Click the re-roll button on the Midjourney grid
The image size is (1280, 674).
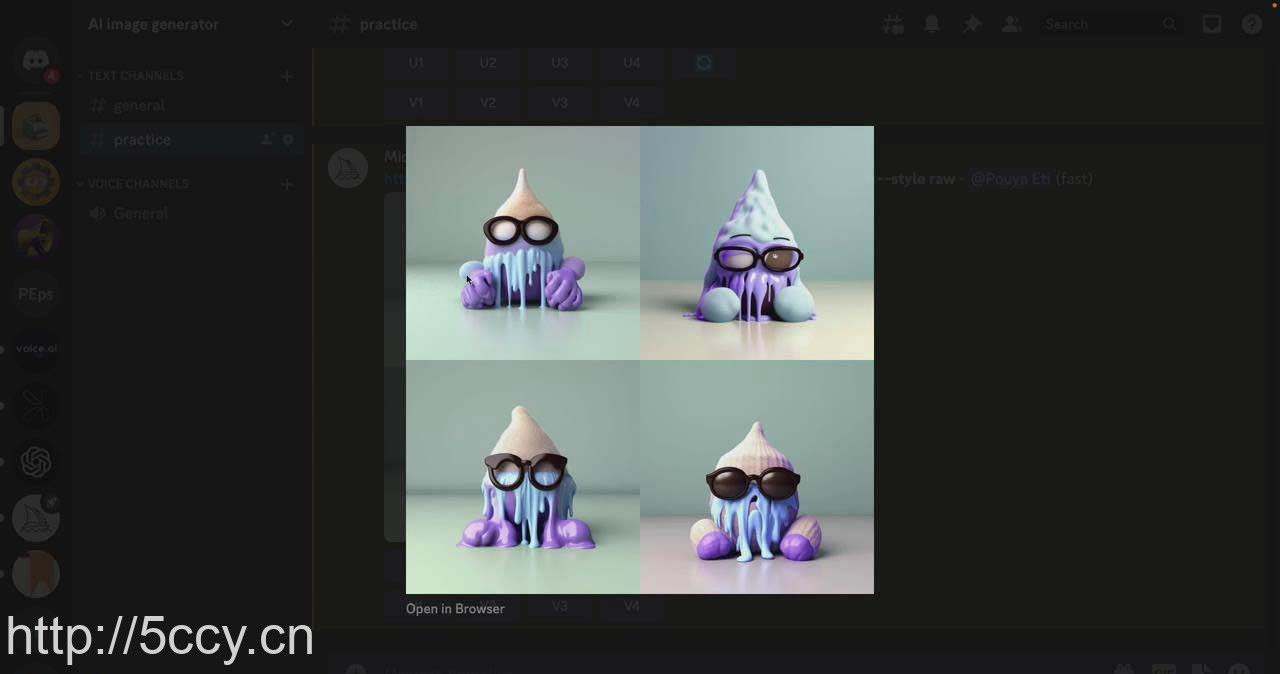click(703, 62)
